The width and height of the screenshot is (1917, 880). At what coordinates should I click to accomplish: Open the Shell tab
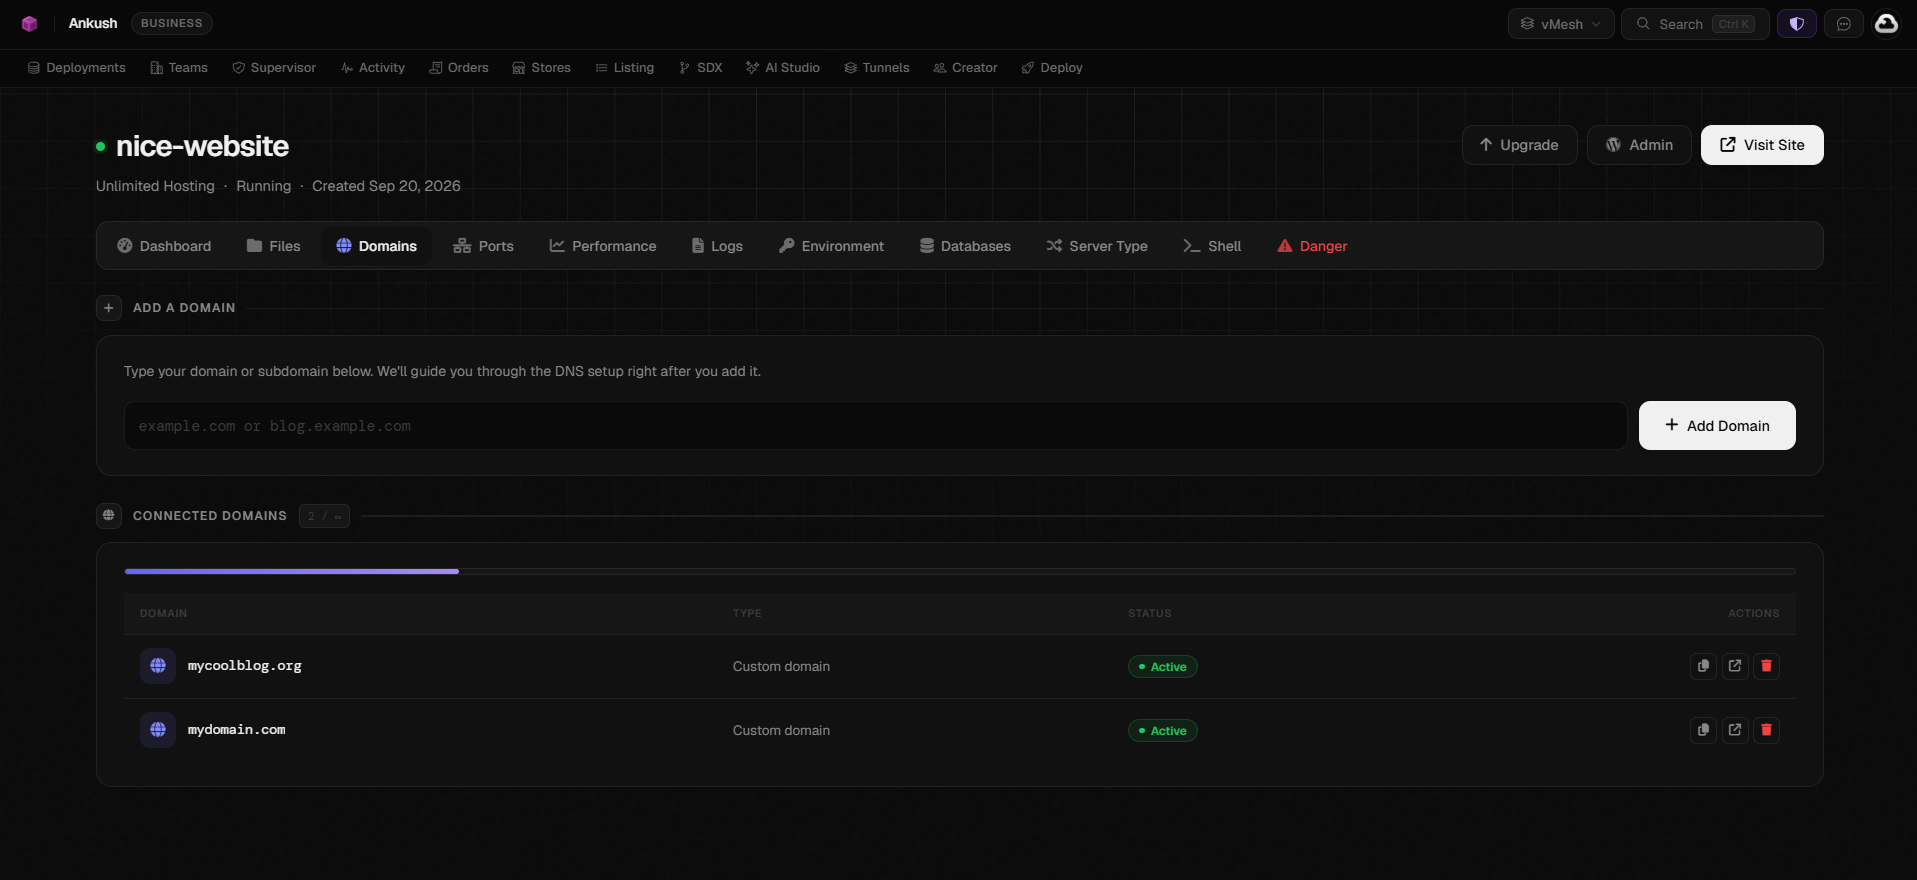[1212, 246]
